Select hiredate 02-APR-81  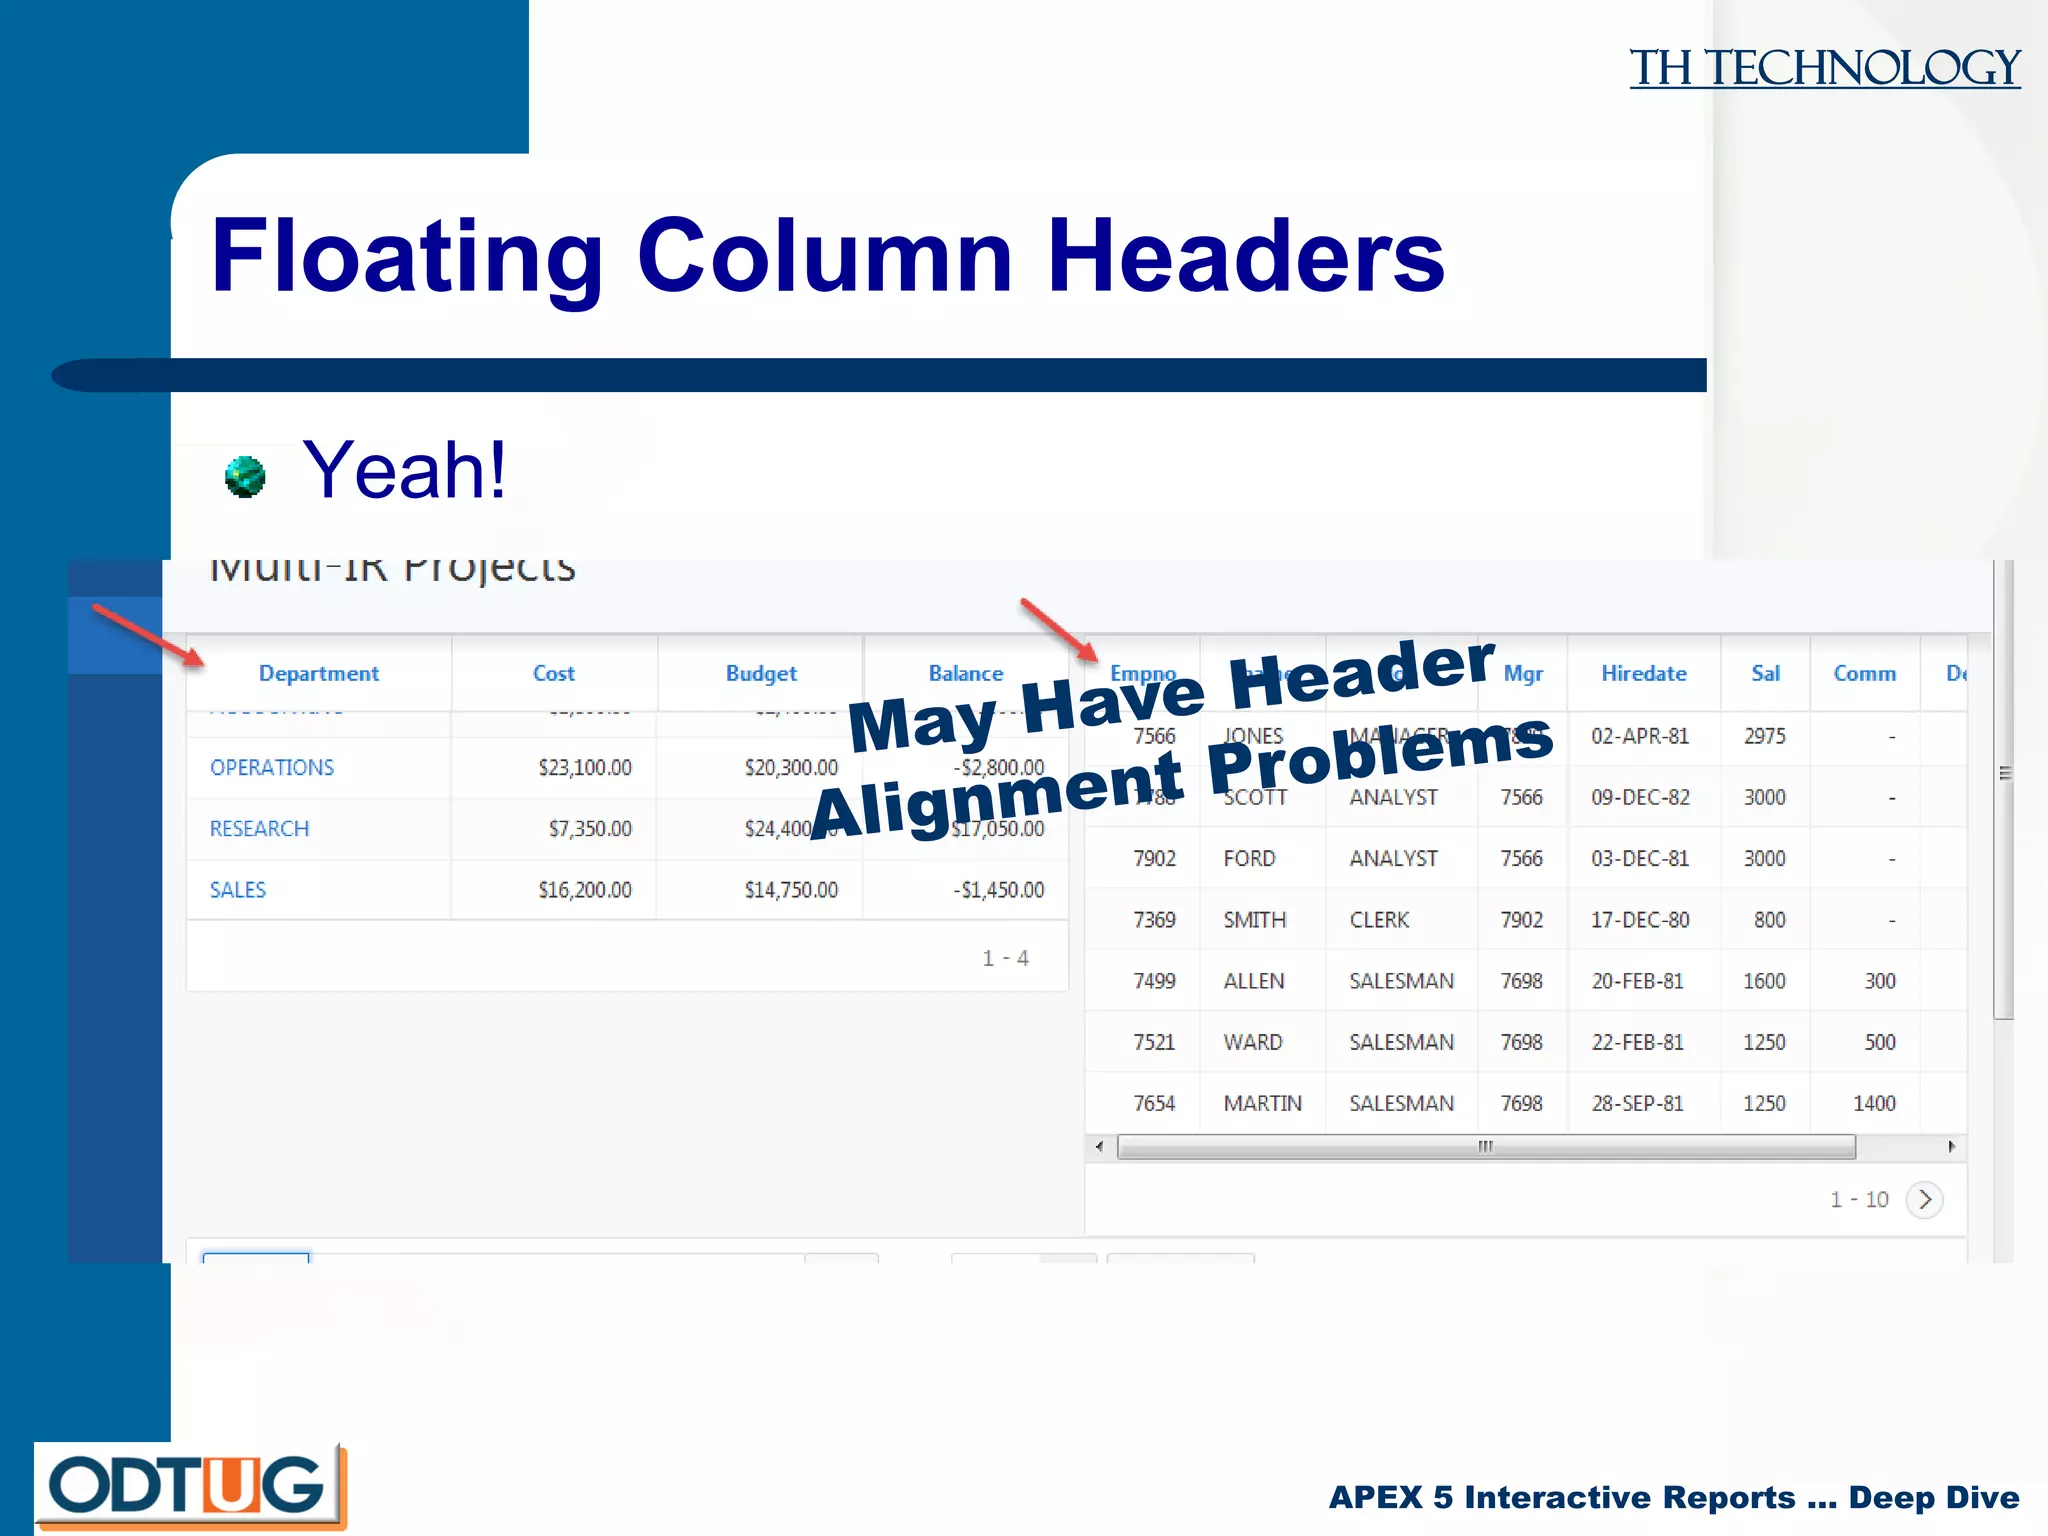[1640, 737]
